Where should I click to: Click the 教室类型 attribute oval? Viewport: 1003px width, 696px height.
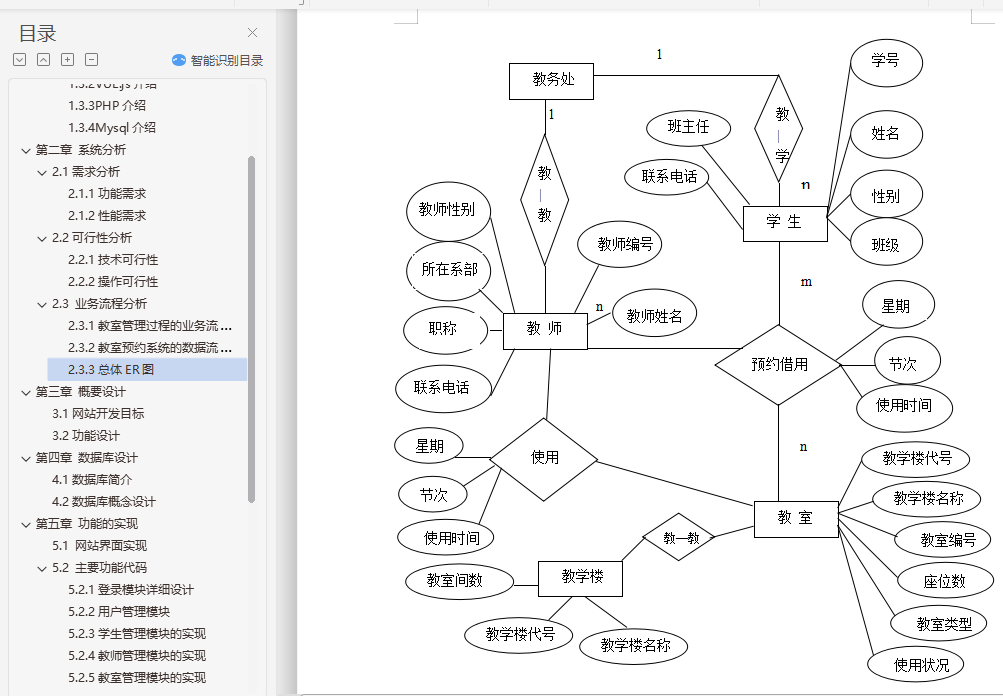point(938,623)
